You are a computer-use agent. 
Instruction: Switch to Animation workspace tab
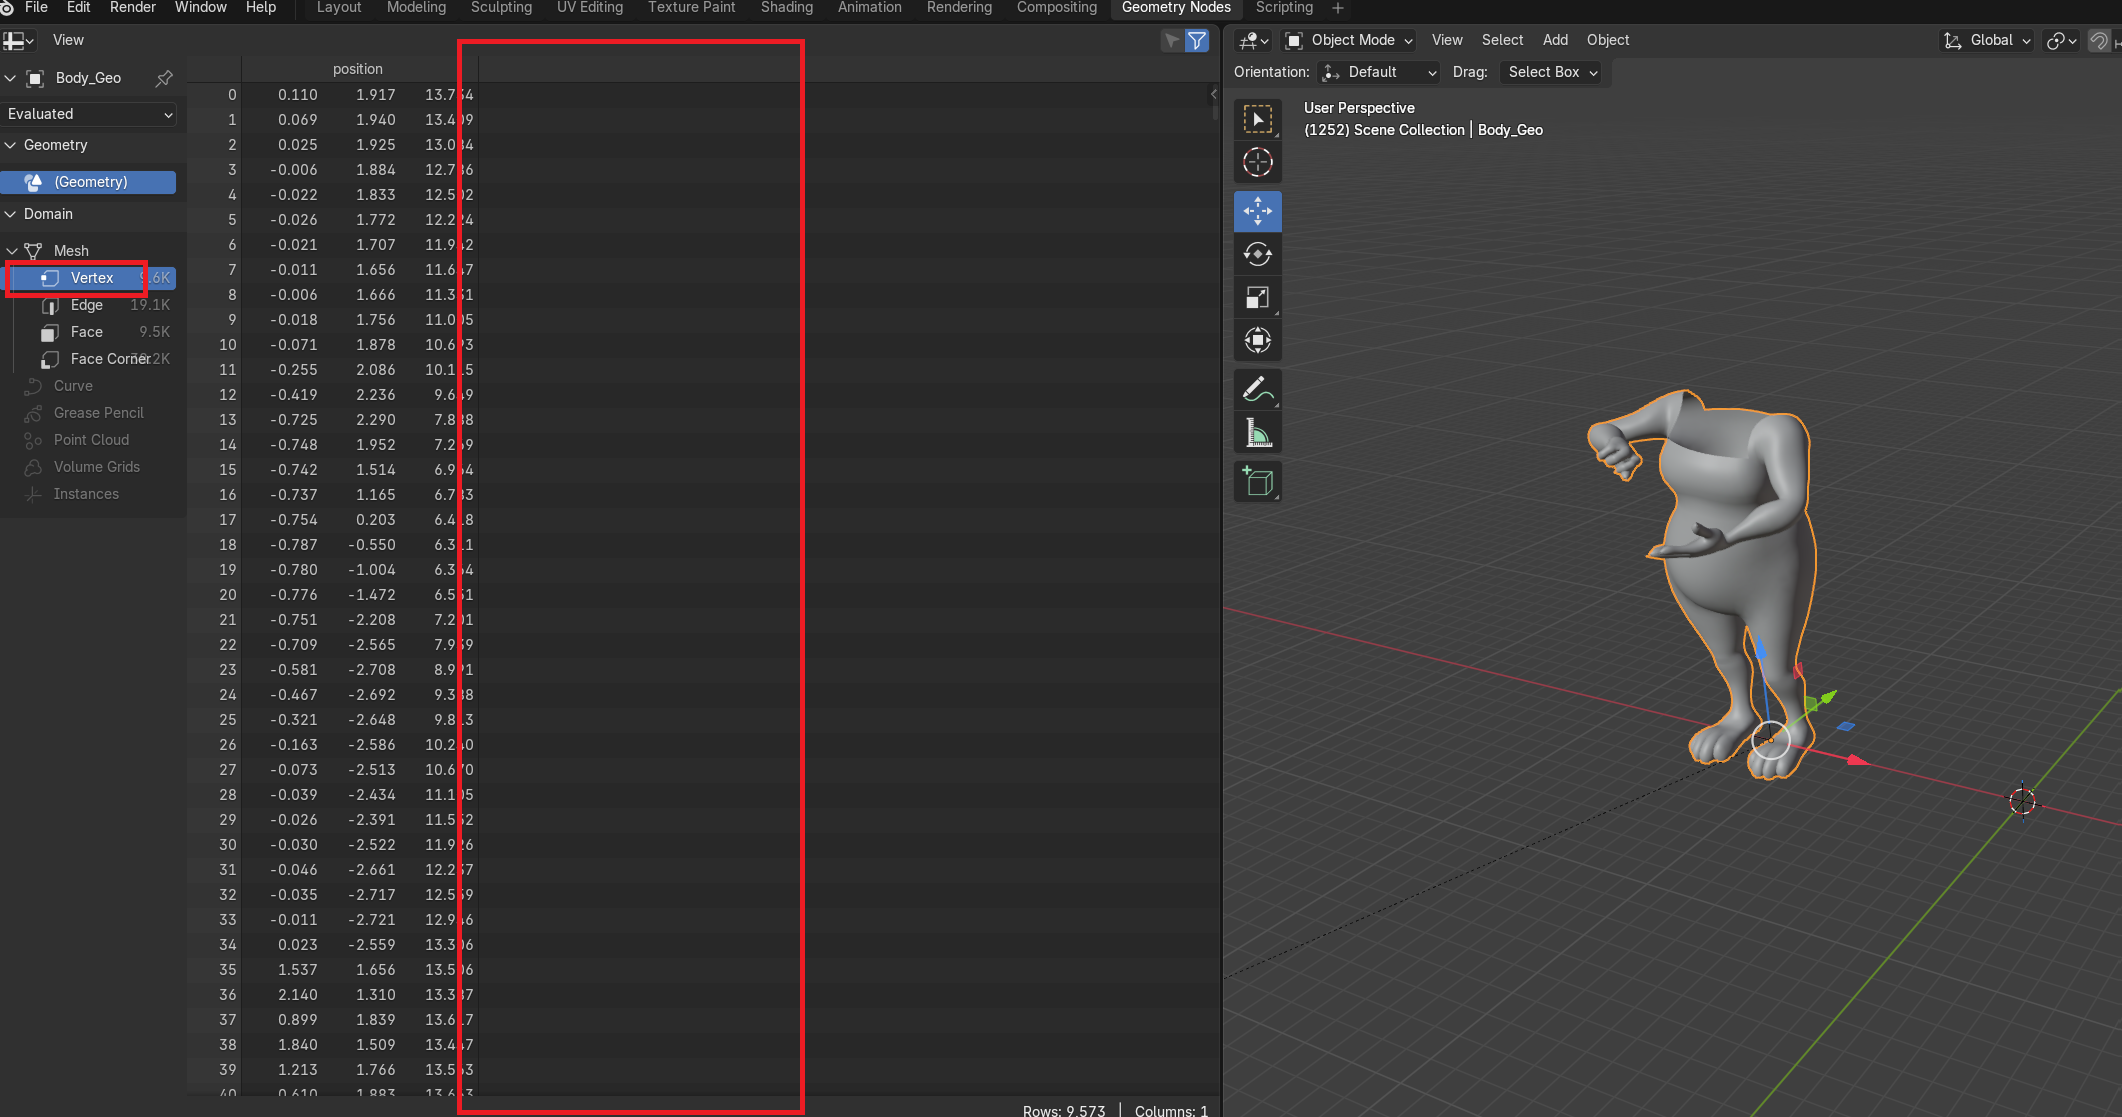(870, 8)
